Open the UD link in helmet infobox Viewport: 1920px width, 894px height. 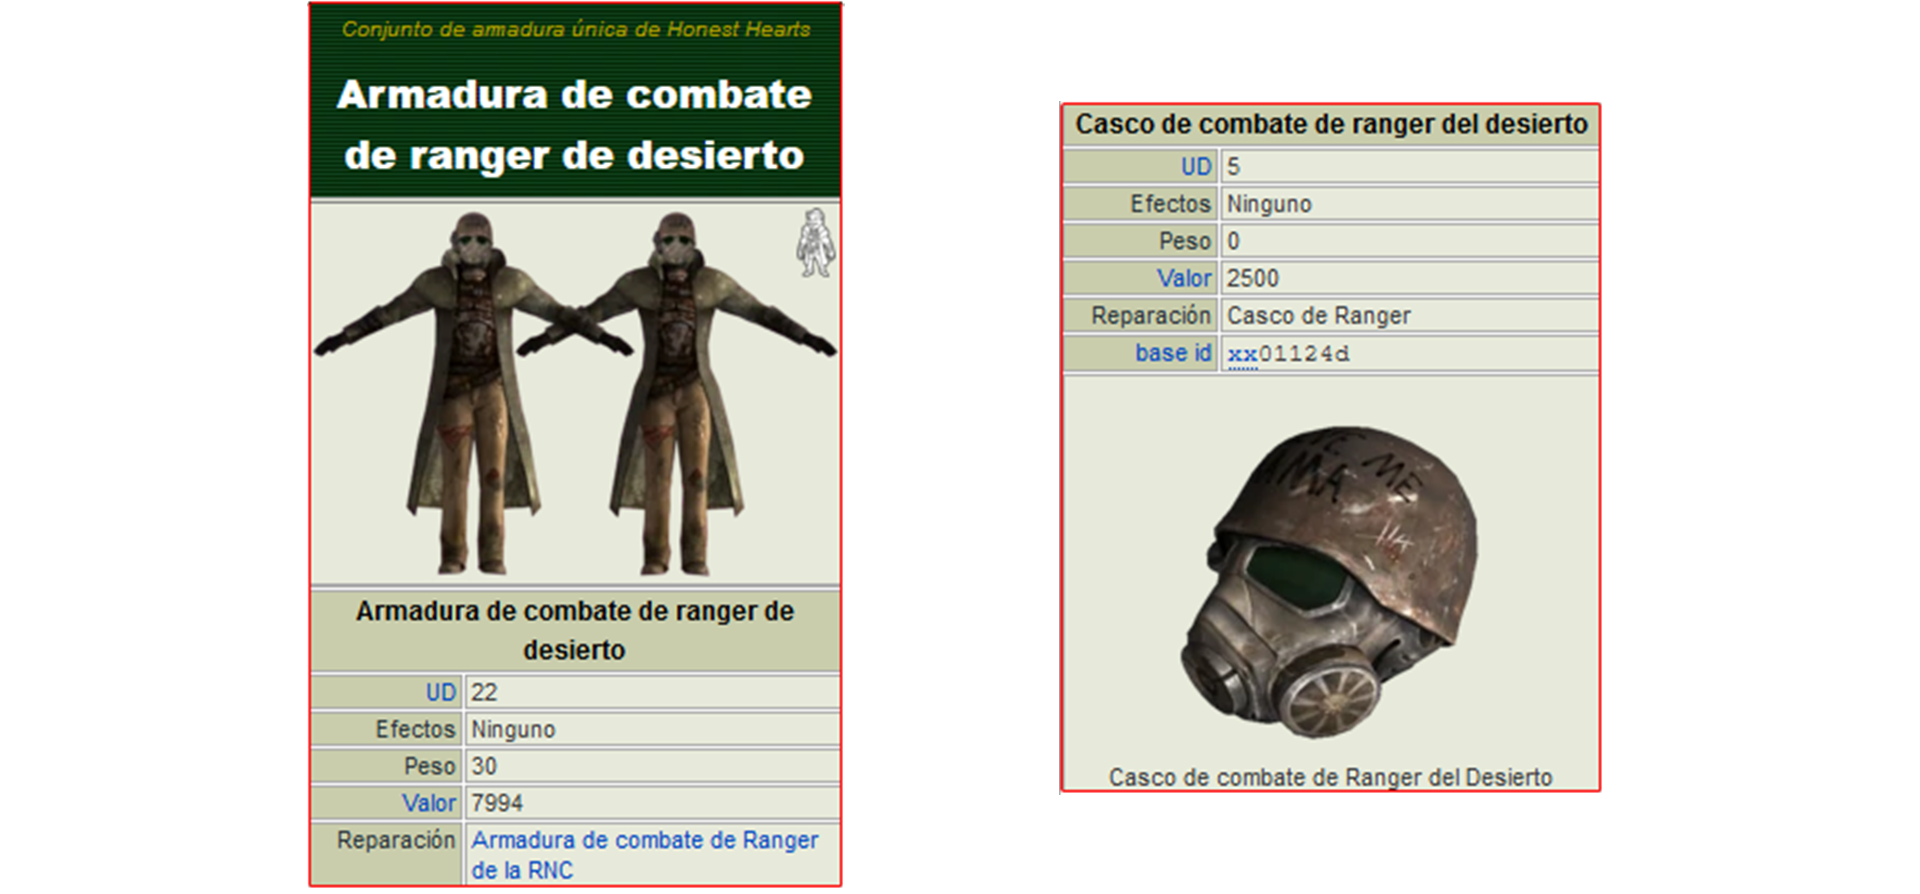(1196, 167)
